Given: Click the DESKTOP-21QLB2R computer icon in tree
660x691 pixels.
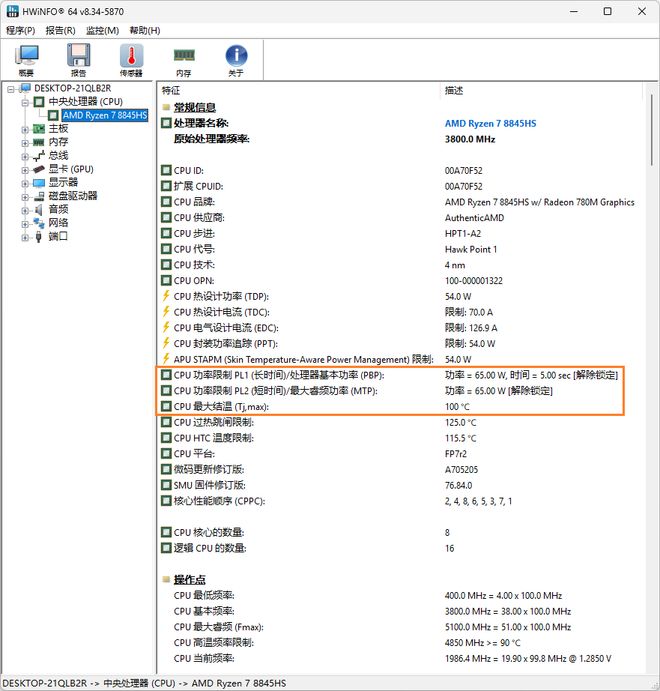Looking at the screenshot, I should point(26,88).
